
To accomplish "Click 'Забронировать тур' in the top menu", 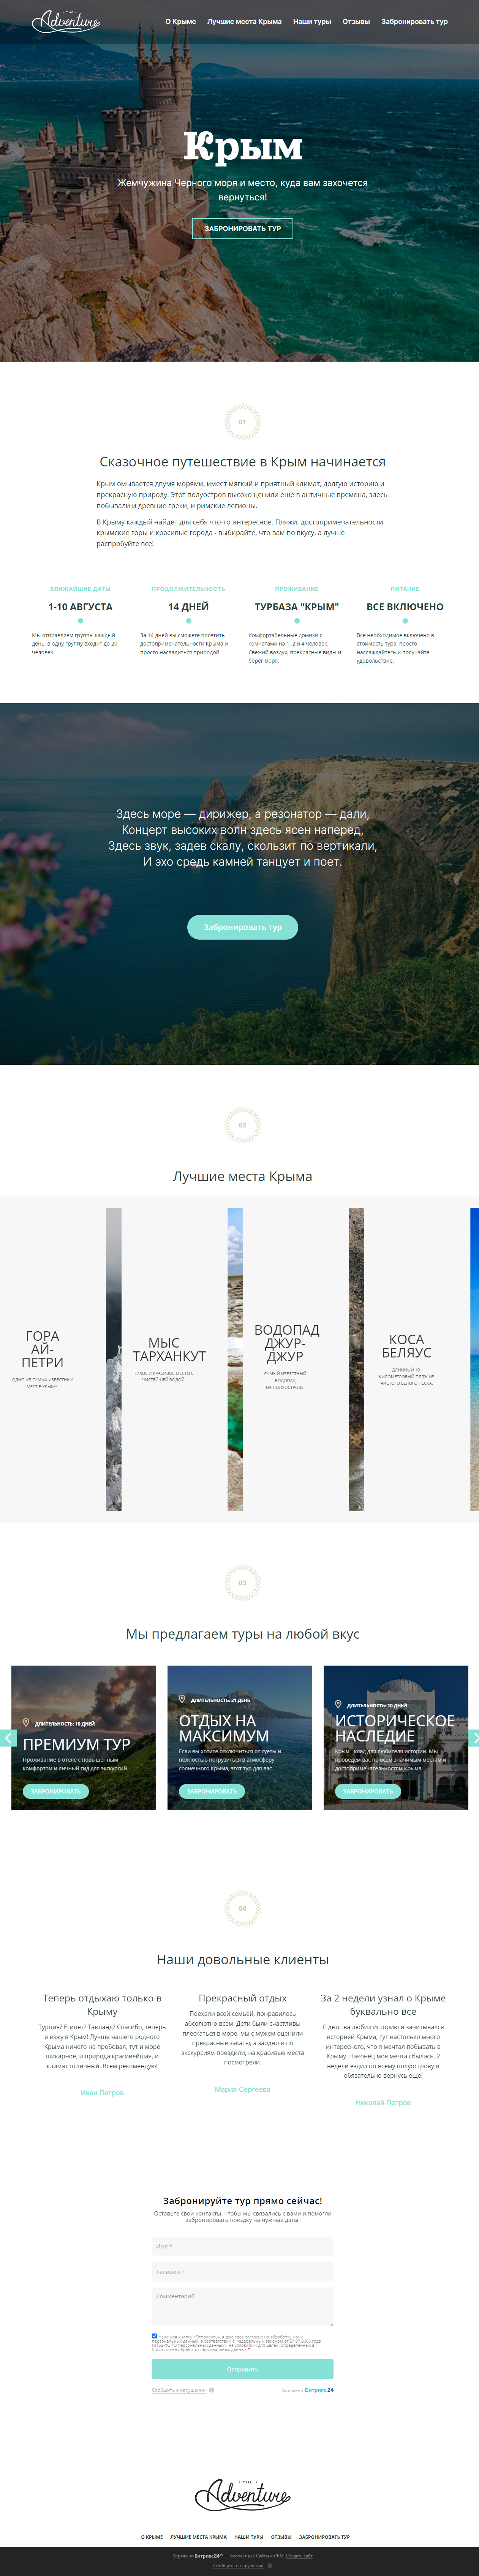I will click(414, 21).
